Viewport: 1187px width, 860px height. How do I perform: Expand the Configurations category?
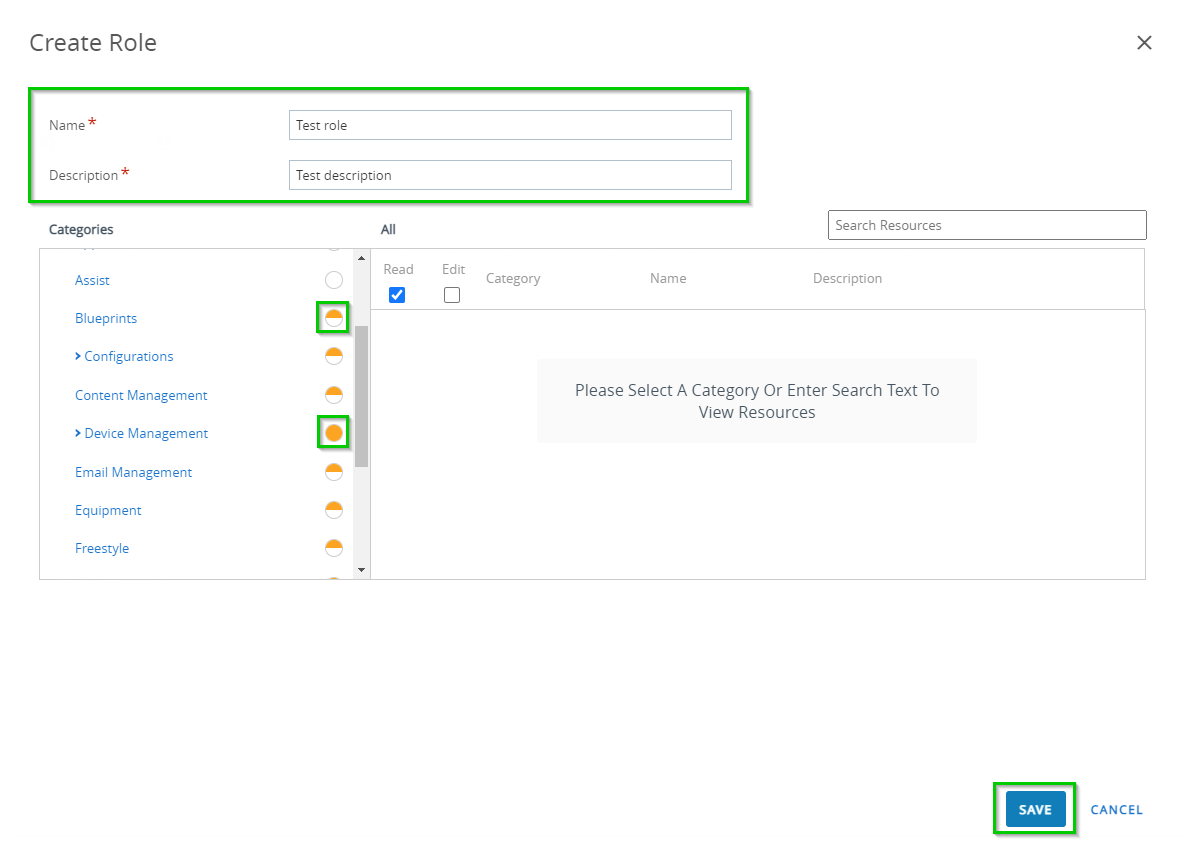(x=77, y=356)
